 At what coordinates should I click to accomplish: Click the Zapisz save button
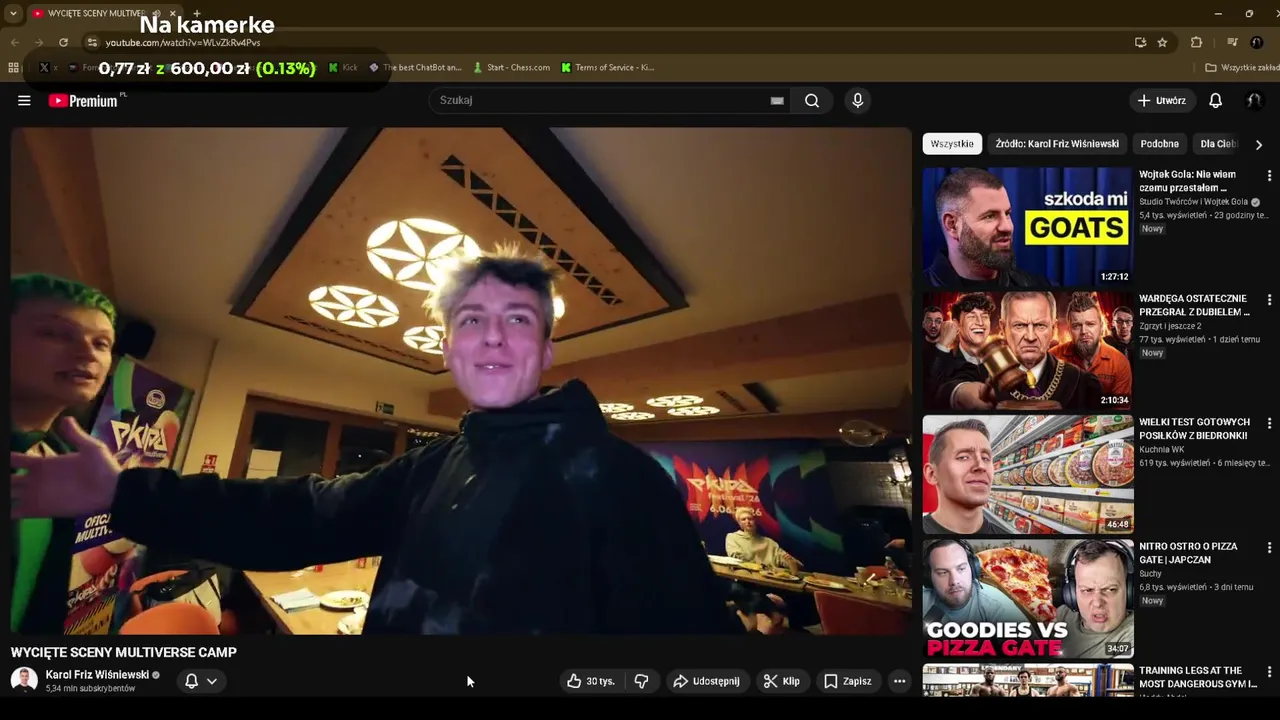(x=847, y=681)
